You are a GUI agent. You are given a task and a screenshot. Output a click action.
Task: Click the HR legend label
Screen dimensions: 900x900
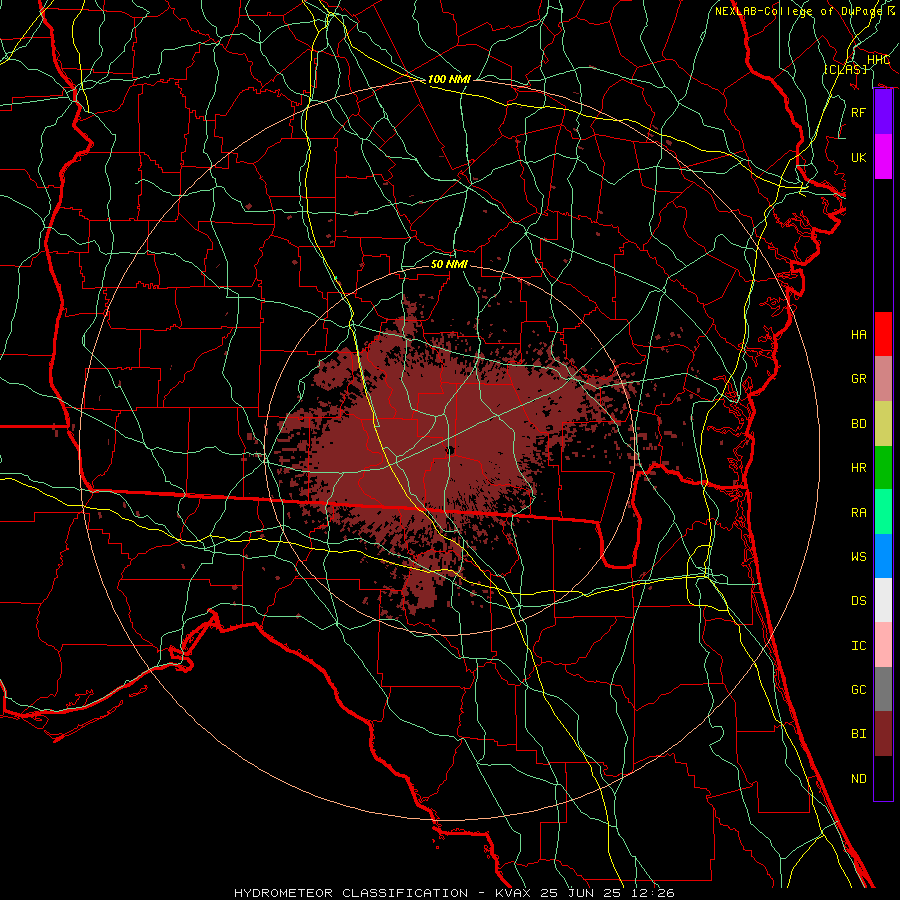click(x=859, y=468)
